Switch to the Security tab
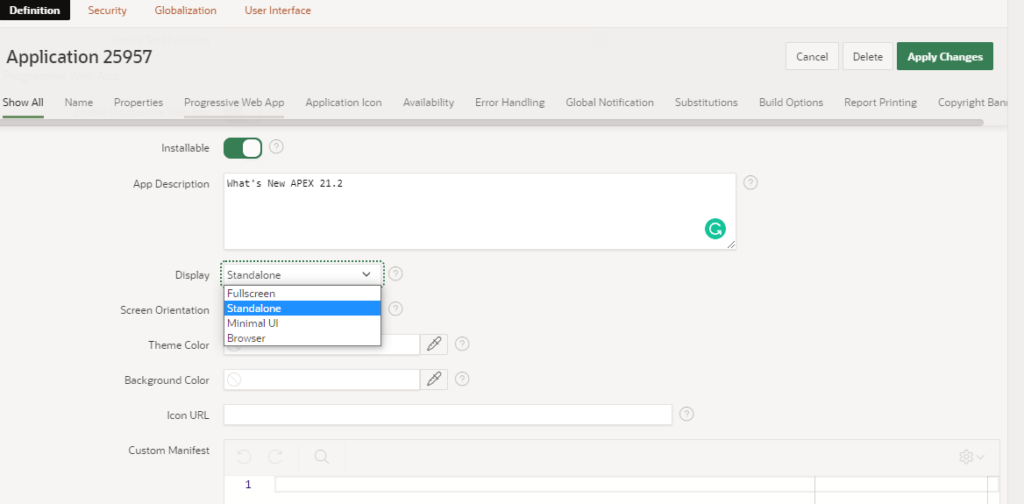 [x=107, y=10]
